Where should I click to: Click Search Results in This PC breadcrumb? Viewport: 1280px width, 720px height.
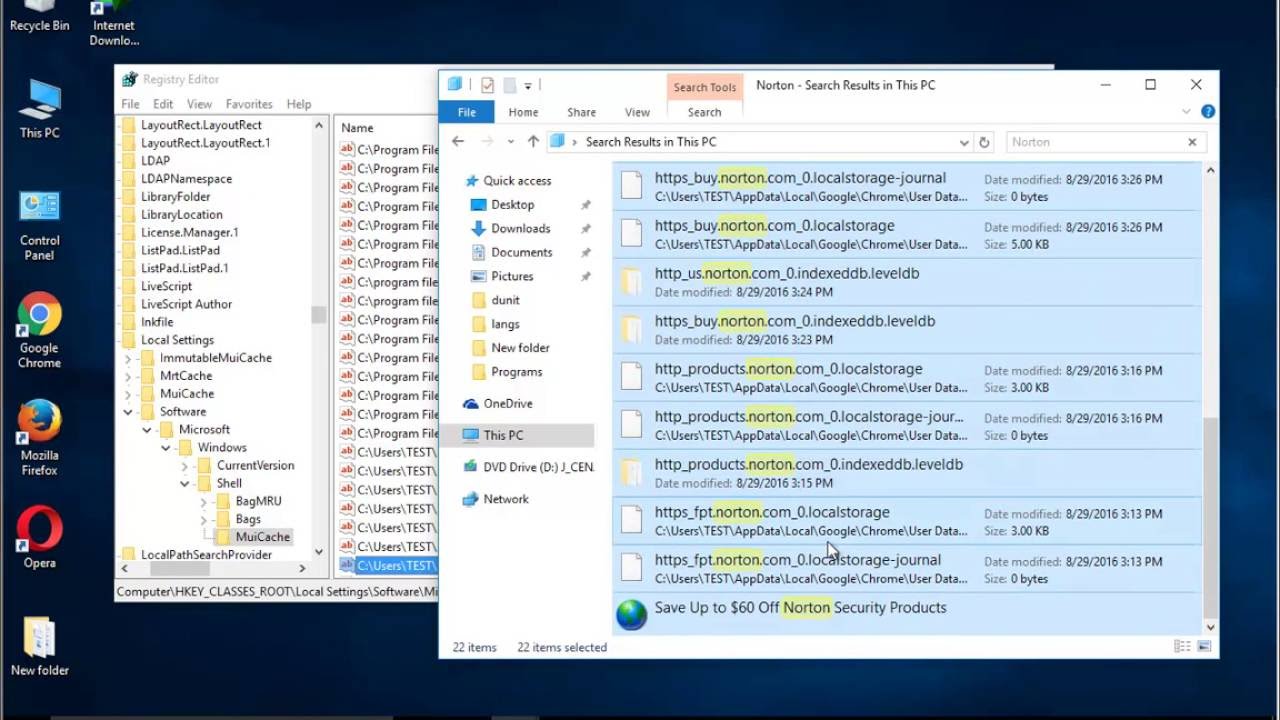(x=651, y=142)
